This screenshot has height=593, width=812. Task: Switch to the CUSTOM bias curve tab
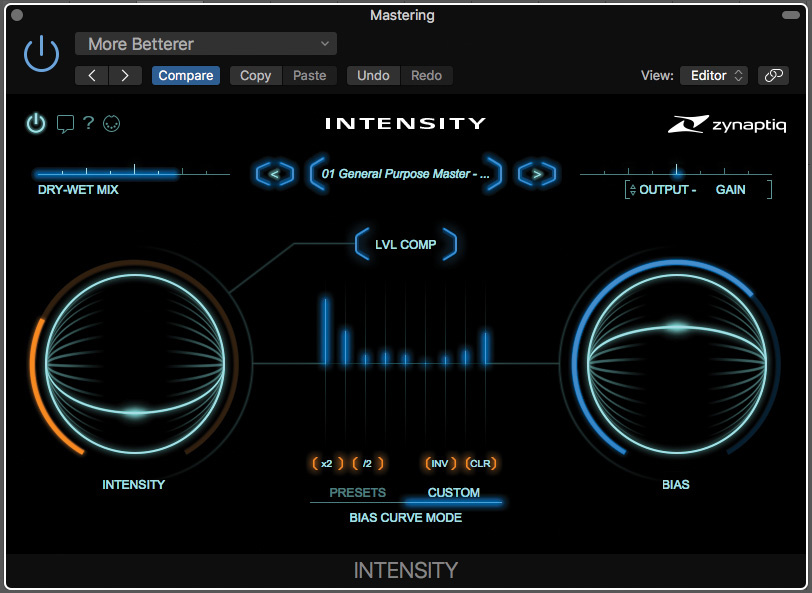click(454, 493)
